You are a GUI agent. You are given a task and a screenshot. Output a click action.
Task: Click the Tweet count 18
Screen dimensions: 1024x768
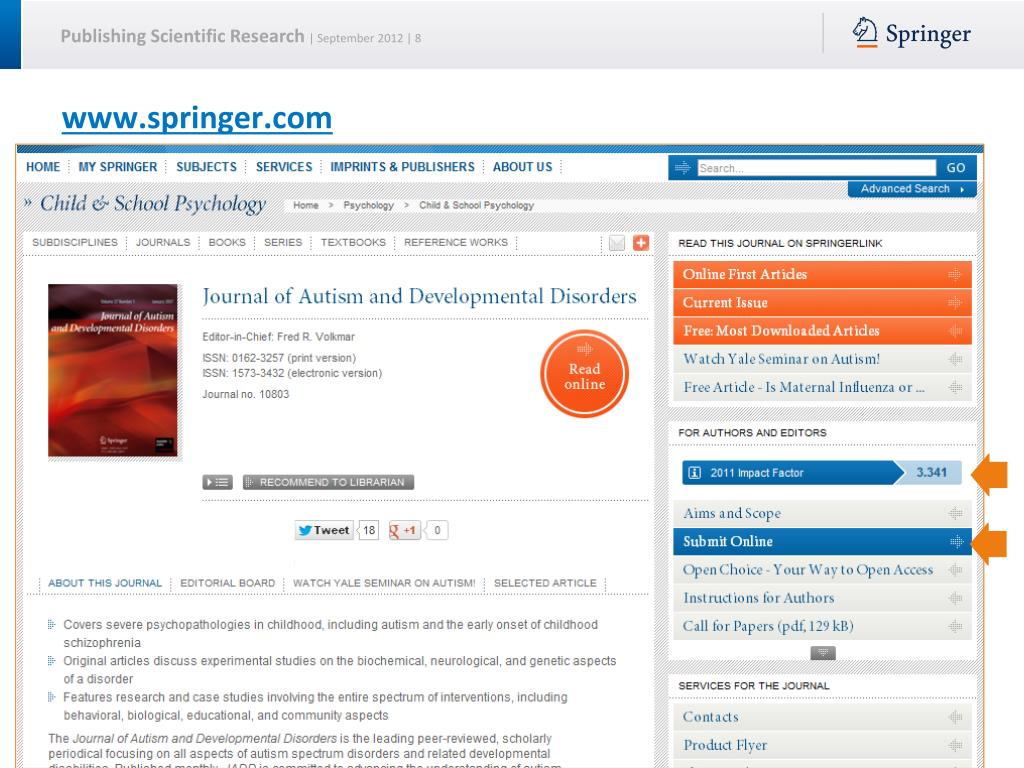tap(369, 530)
